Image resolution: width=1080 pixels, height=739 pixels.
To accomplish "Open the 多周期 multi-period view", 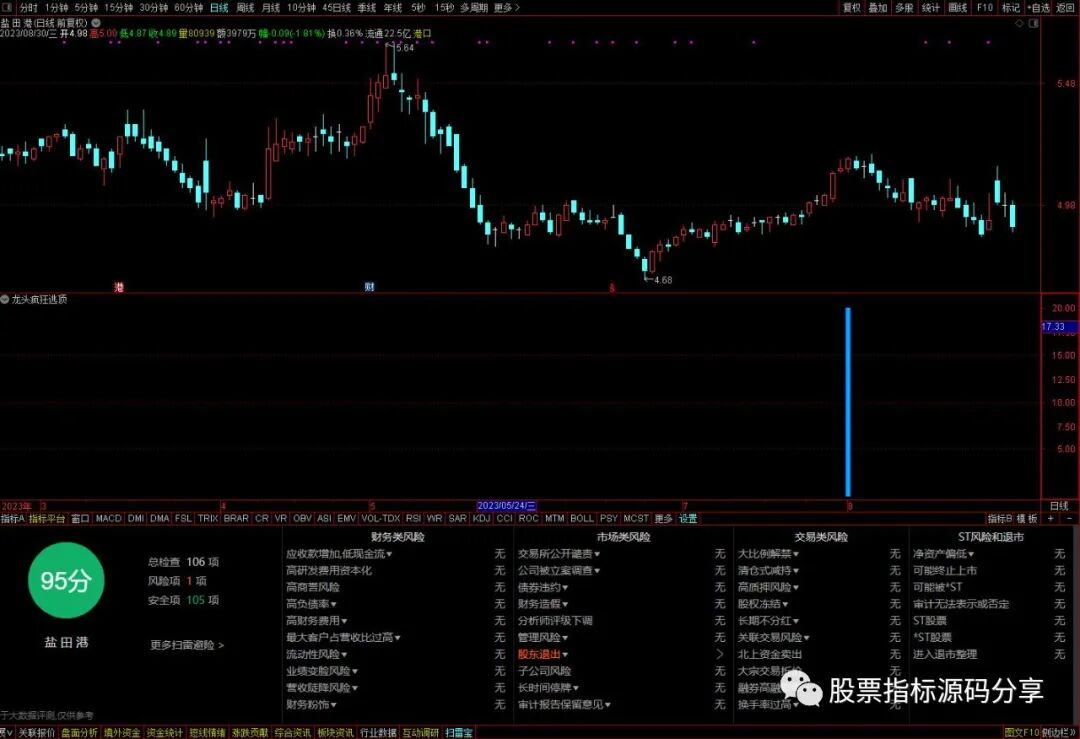I will (x=474, y=8).
